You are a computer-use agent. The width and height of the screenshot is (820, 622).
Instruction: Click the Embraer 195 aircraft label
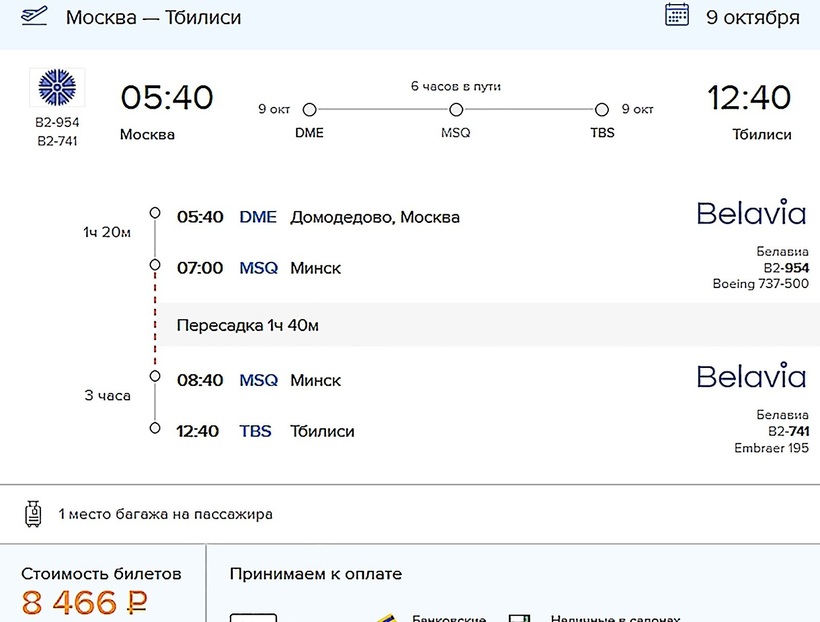(x=771, y=448)
